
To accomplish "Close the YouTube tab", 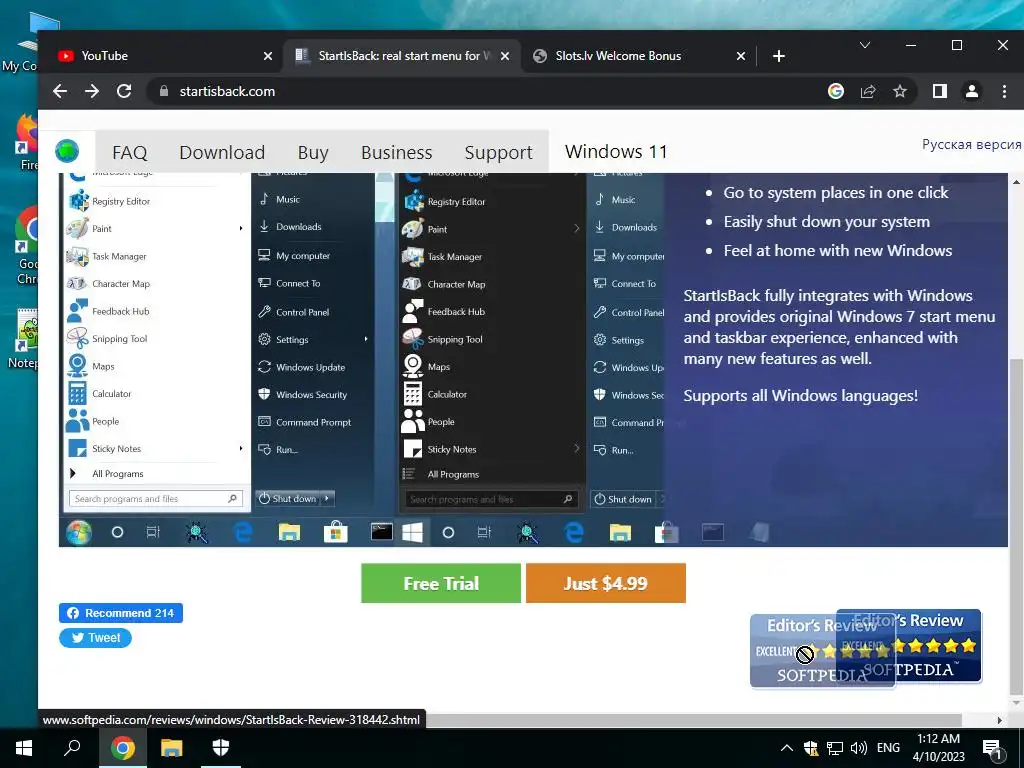I will click(268, 56).
